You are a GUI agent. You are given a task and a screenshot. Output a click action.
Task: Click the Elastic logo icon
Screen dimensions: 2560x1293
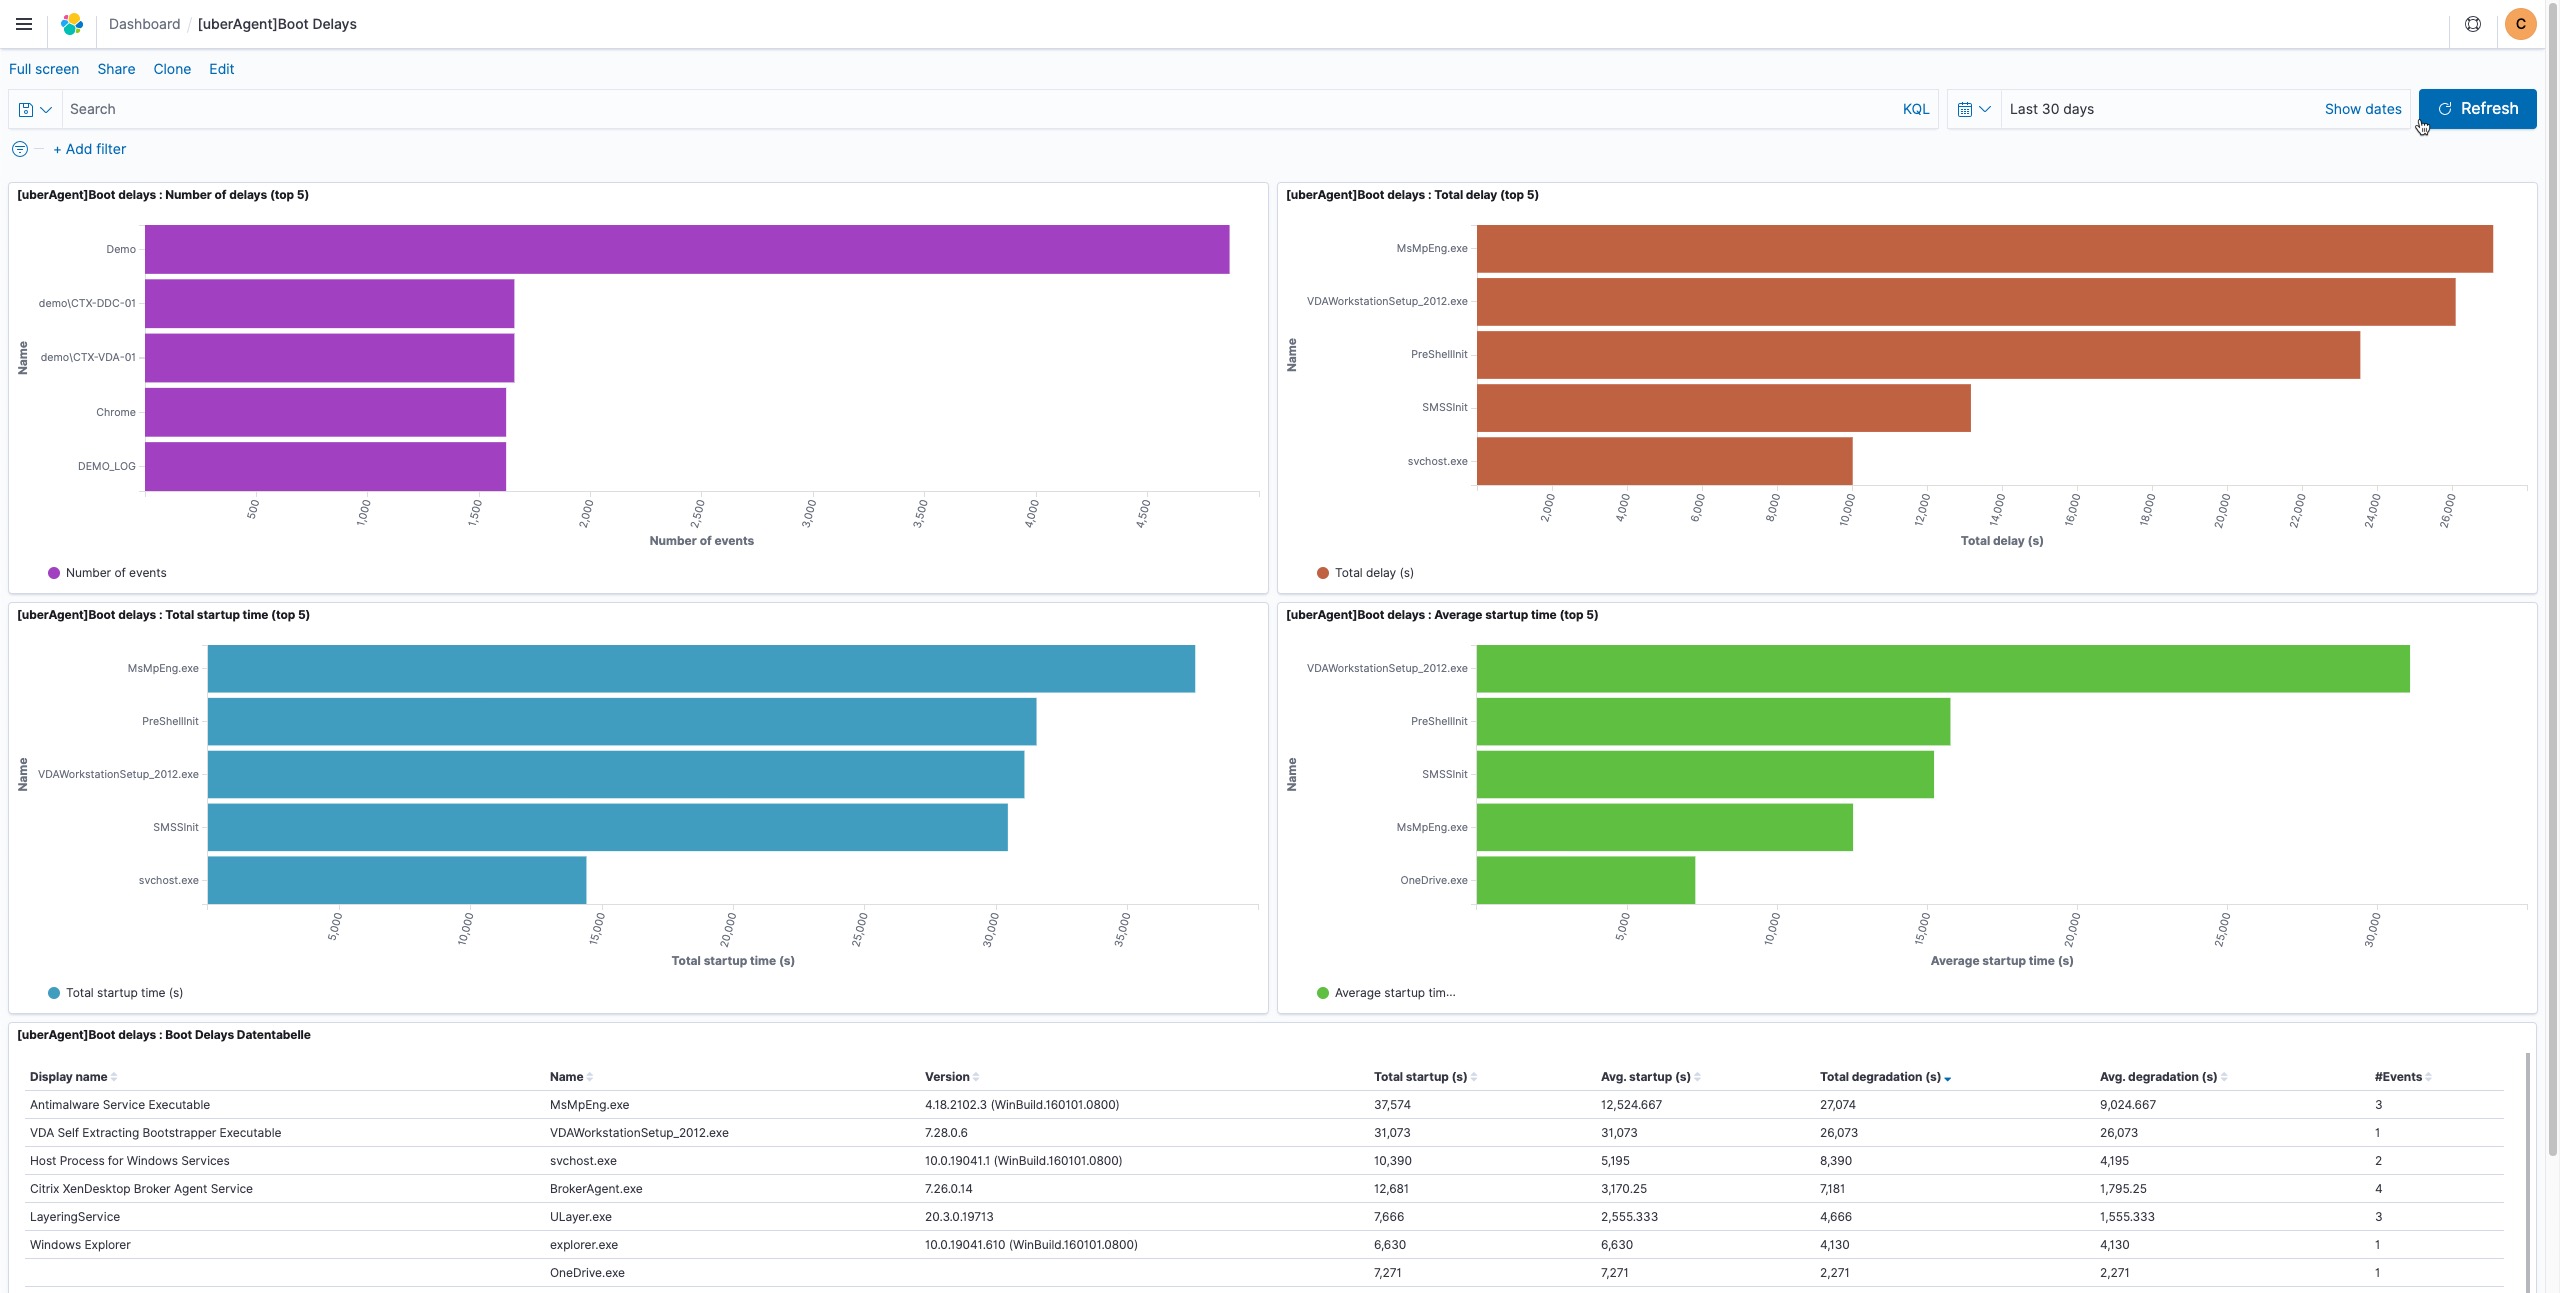coord(72,24)
